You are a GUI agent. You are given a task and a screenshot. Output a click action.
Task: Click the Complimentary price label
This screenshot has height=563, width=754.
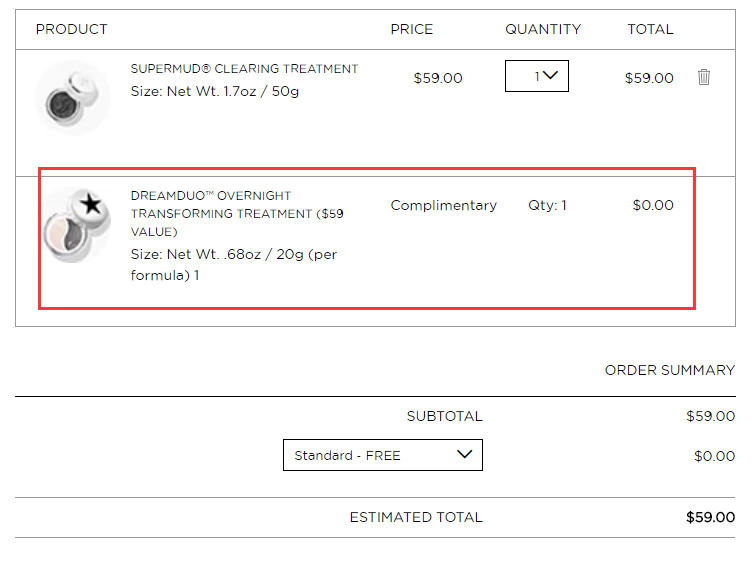(443, 205)
